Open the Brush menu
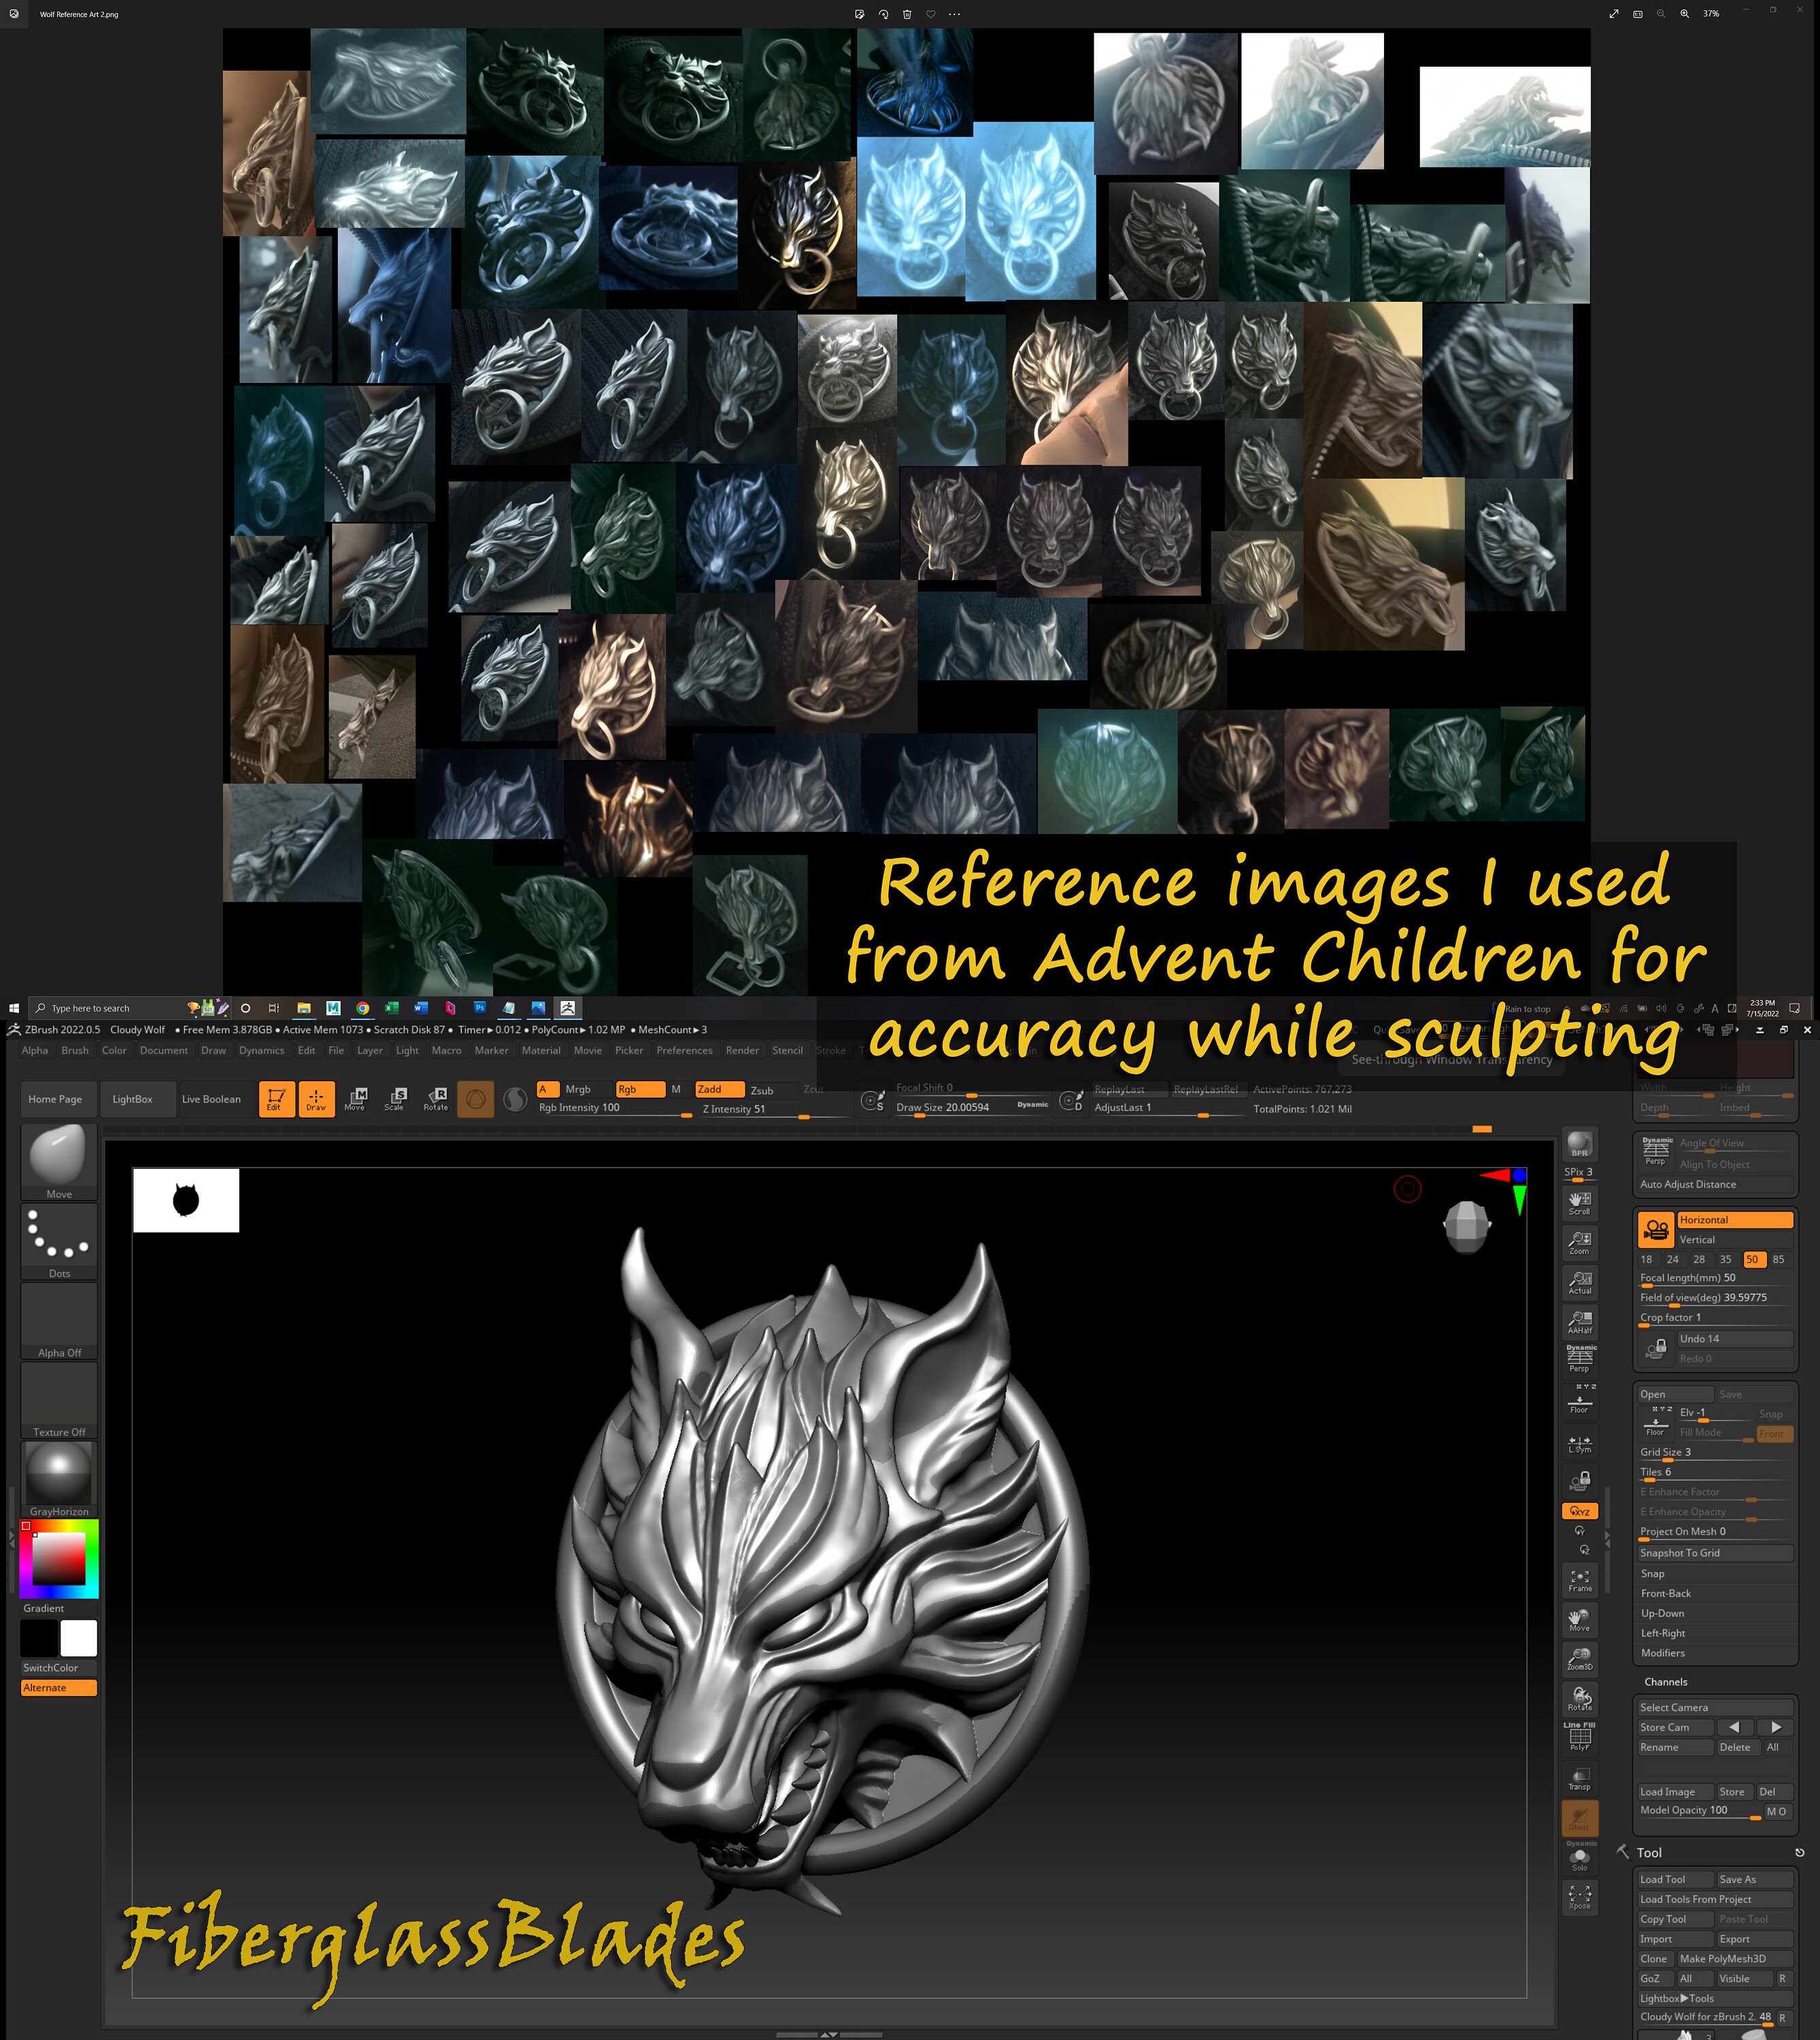 tap(75, 1050)
